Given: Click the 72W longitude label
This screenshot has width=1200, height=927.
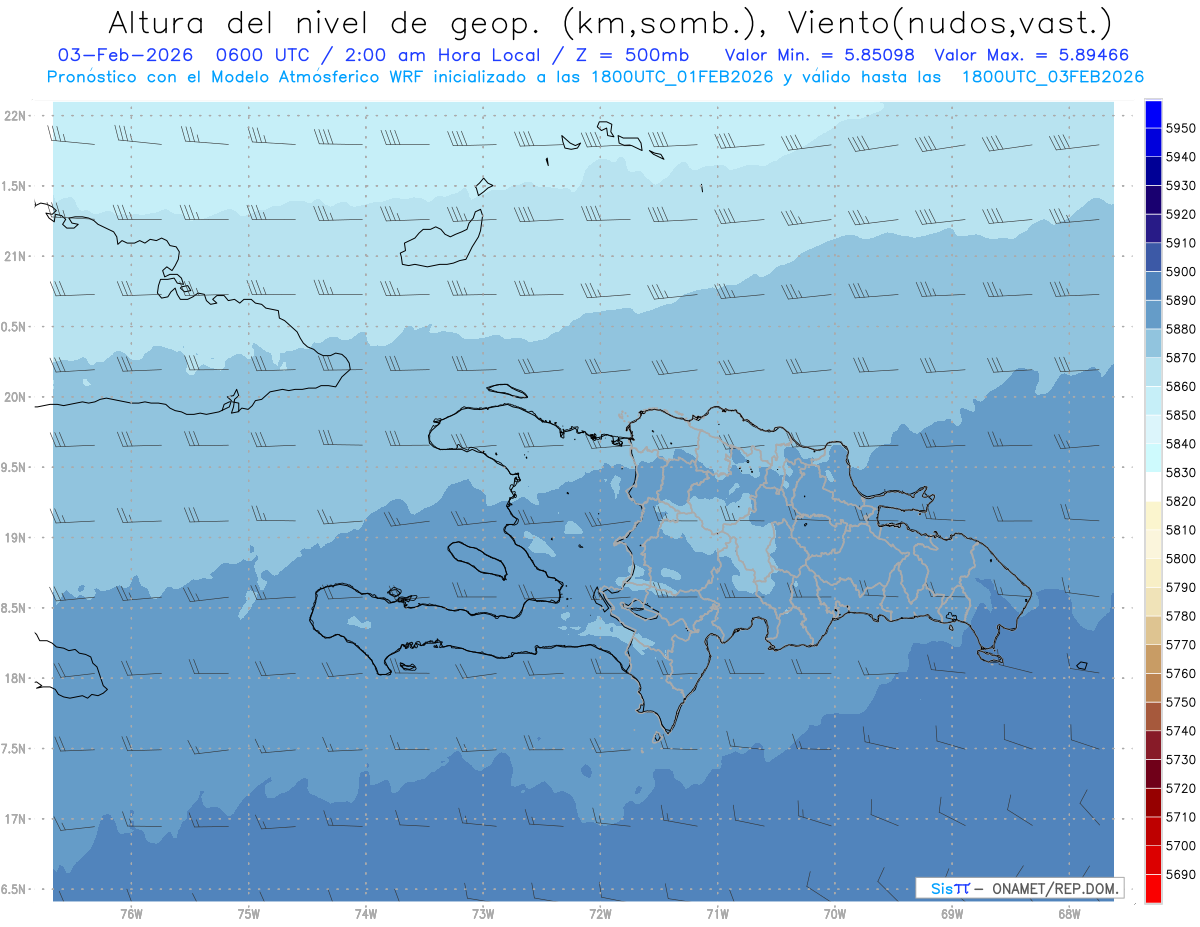Looking at the screenshot, I should (600, 913).
